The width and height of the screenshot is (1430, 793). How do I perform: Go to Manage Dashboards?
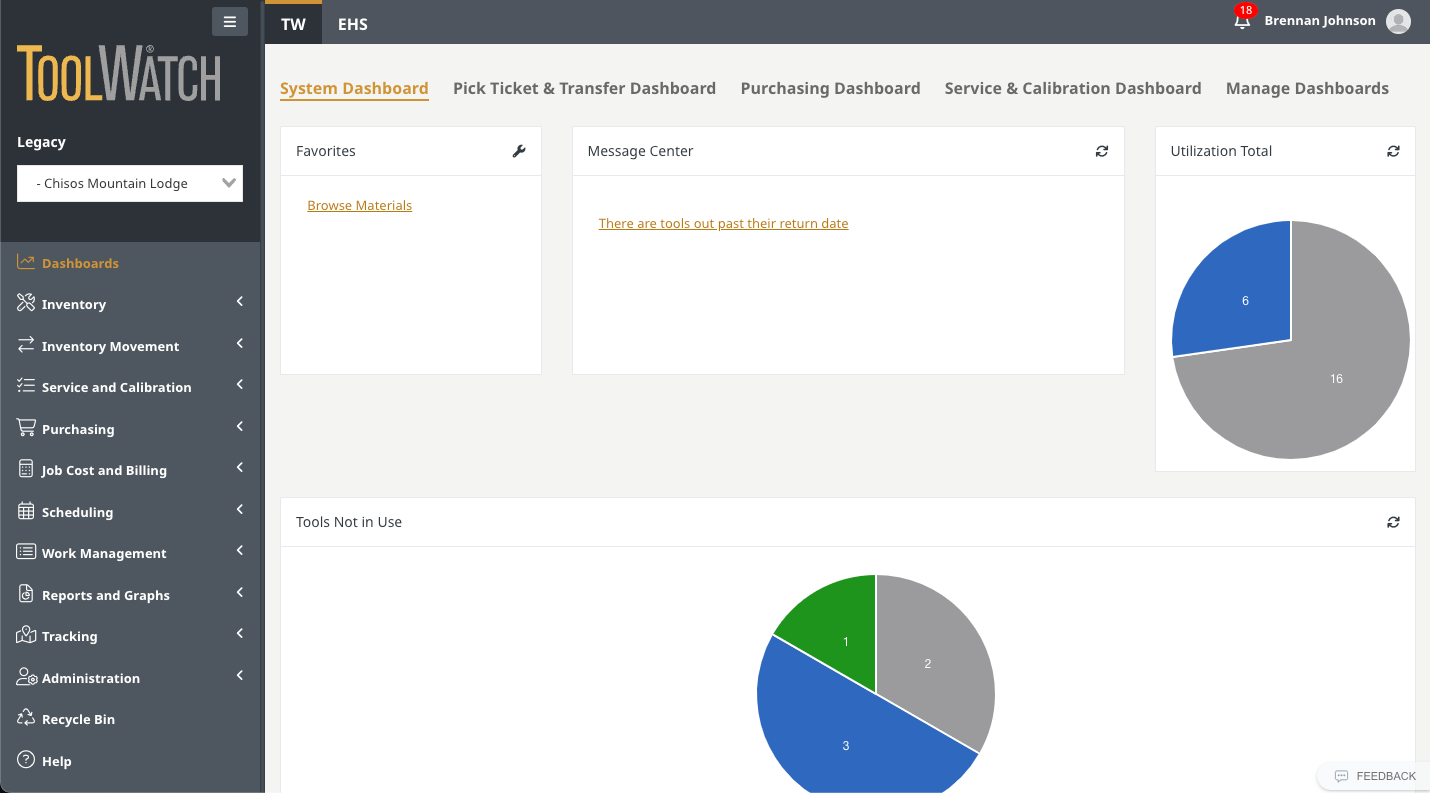(x=1307, y=88)
